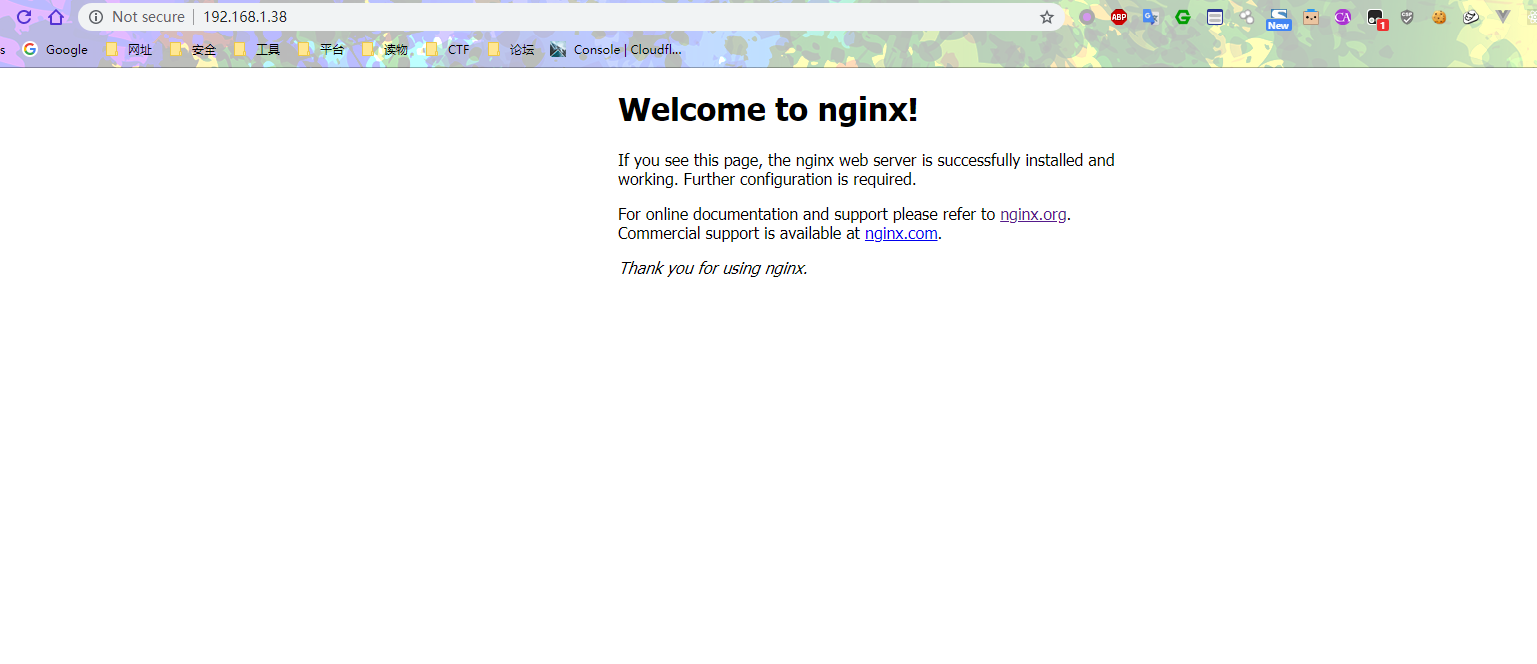The width and height of the screenshot is (1537, 664).
Task: Follow the nginx.com link
Action: 901,234
